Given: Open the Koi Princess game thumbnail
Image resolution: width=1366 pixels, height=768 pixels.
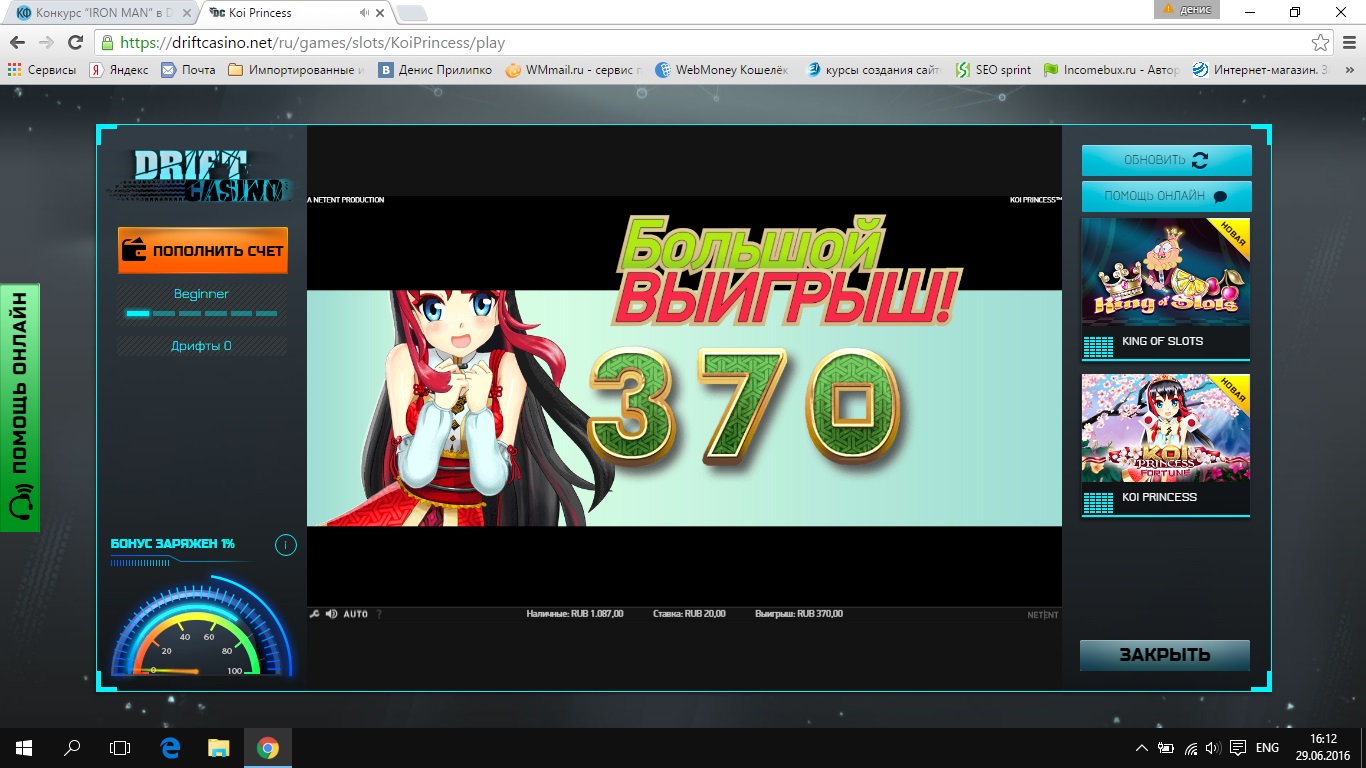Looking at the screenshot, I should (1166, 445).
